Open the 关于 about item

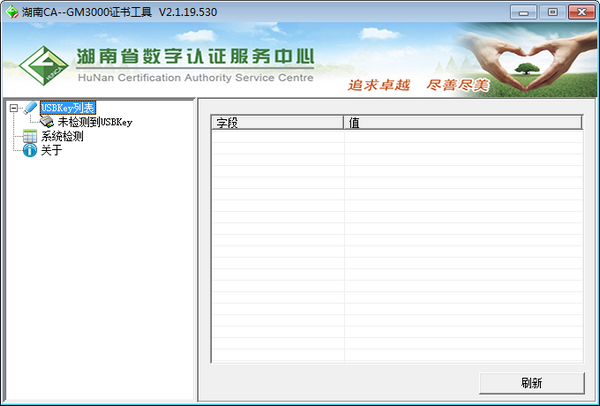[x=51, y=150]
